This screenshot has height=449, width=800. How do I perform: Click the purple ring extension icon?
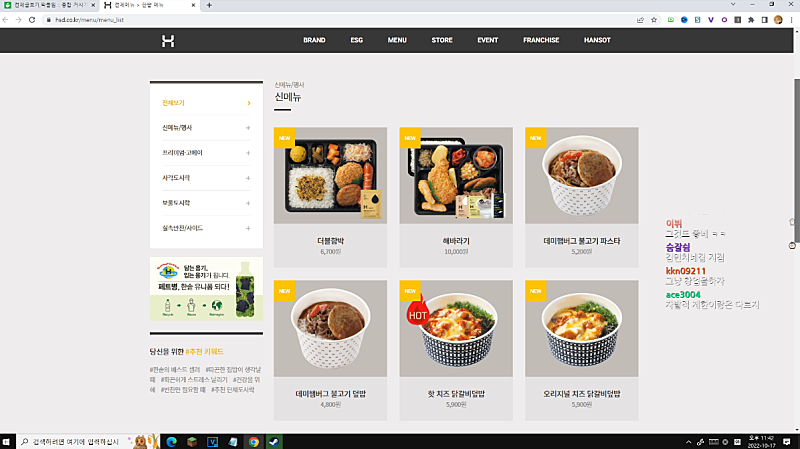tap(724, 20)
